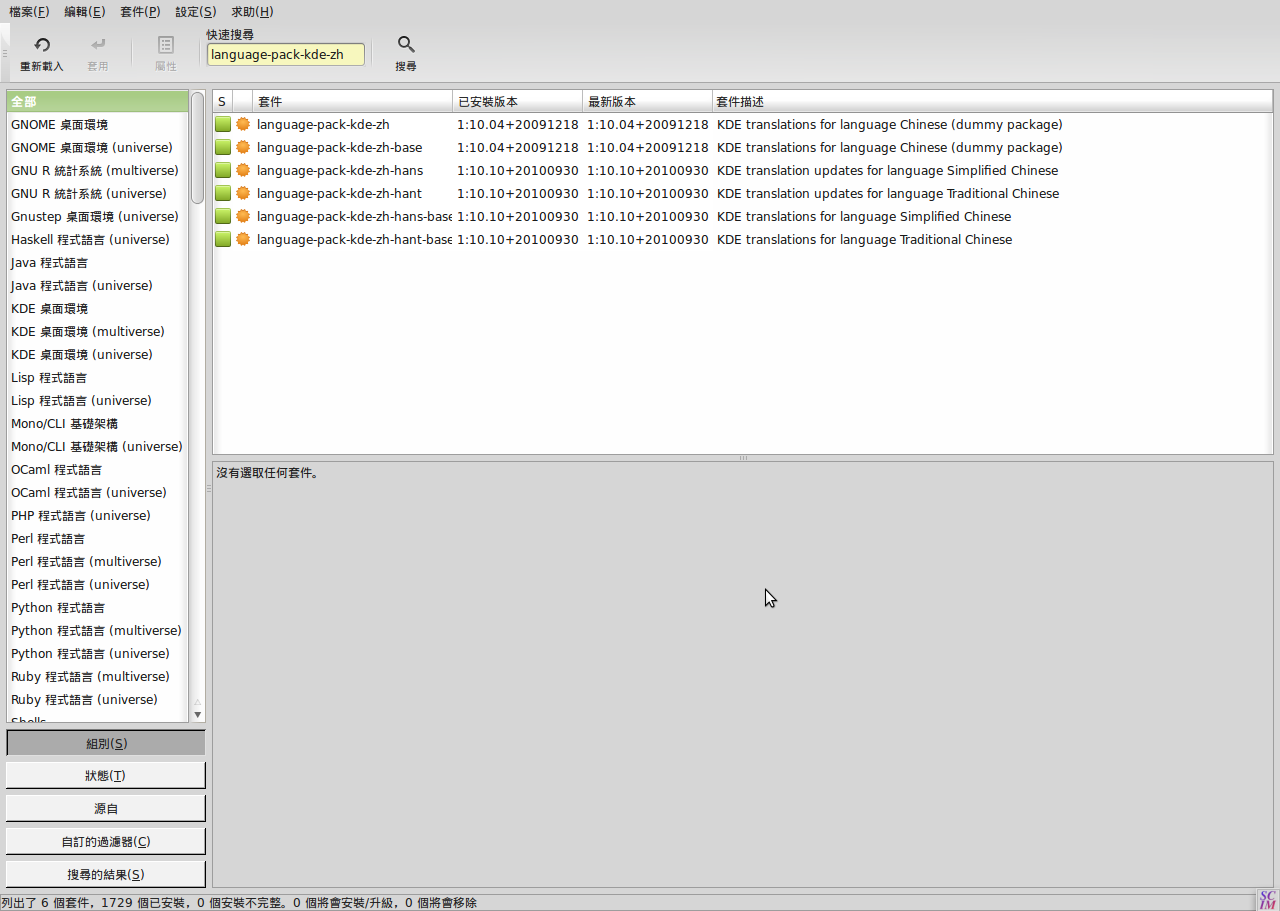Select GNOME 桌面環境 (universe) category
The width and height of the screenshot is (1280, 911).
pyautogui.click(x=97, y=148)
